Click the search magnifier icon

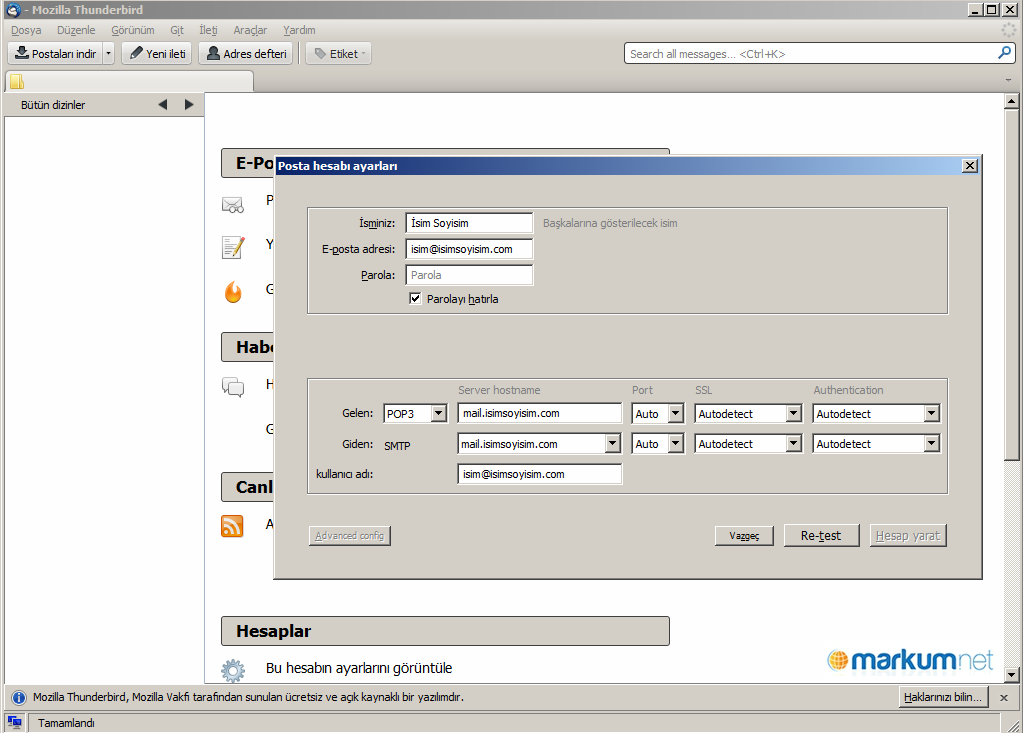(x=1005, y=53)
